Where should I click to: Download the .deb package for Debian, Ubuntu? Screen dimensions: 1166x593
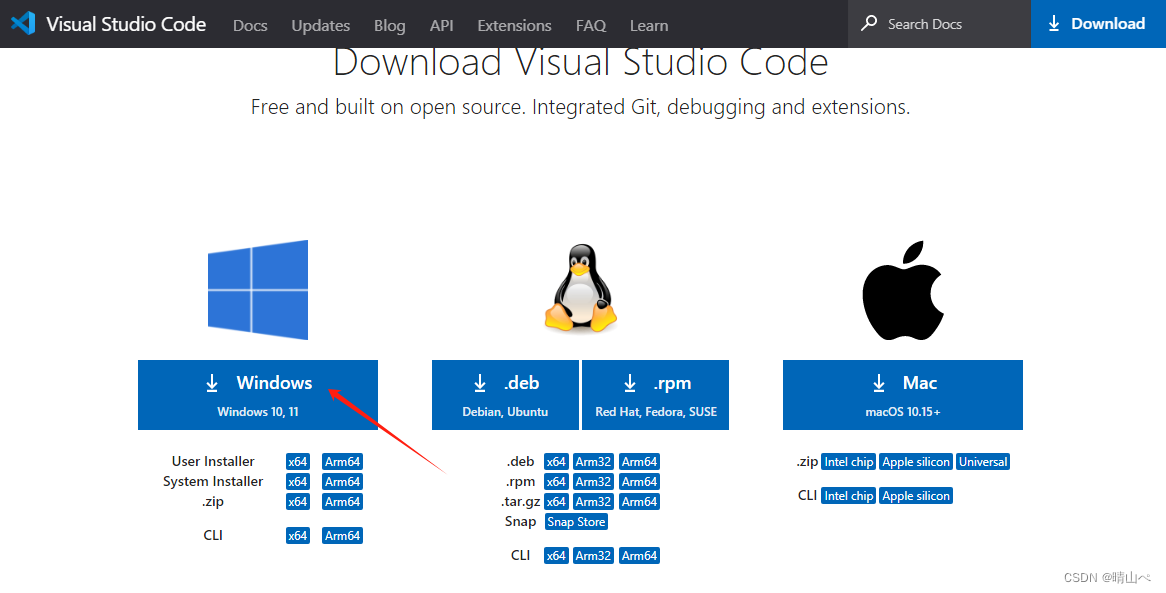(x=505, y=394)
